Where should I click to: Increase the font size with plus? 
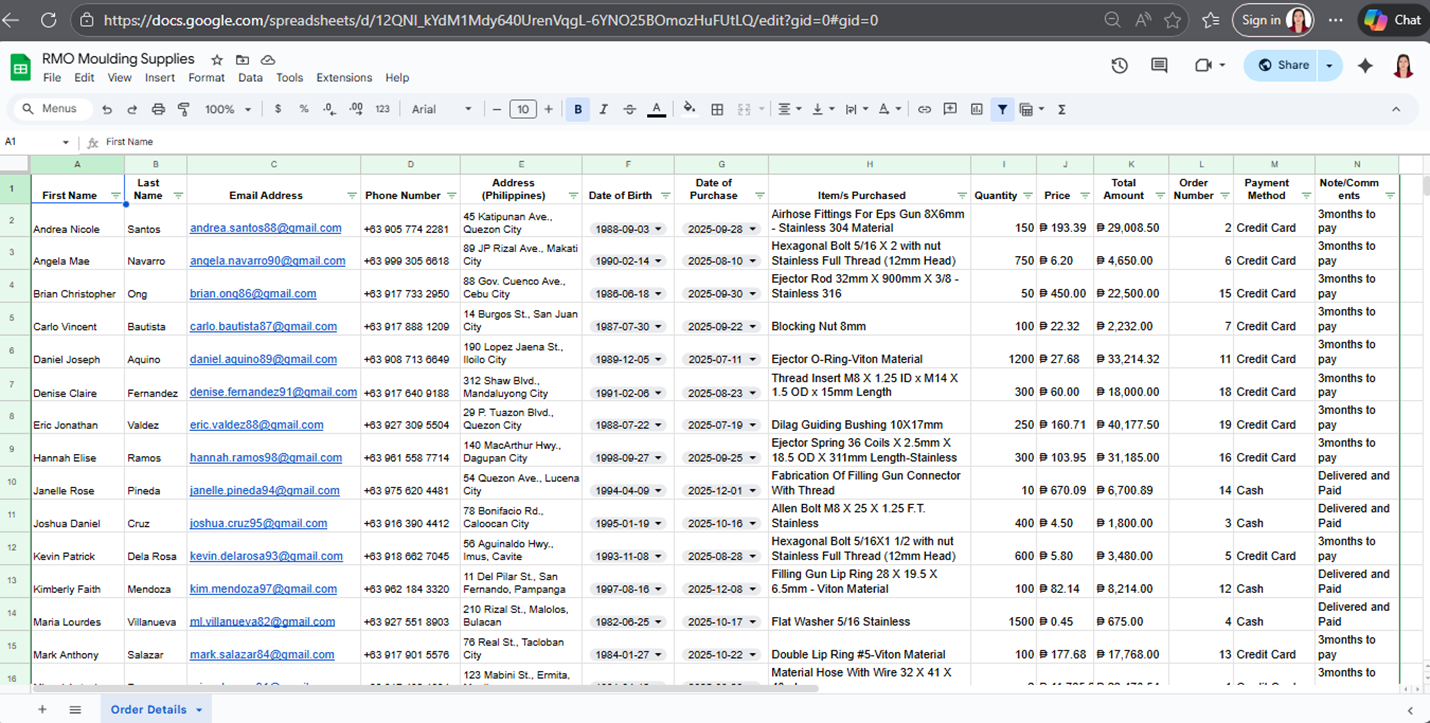click(548, 109)
